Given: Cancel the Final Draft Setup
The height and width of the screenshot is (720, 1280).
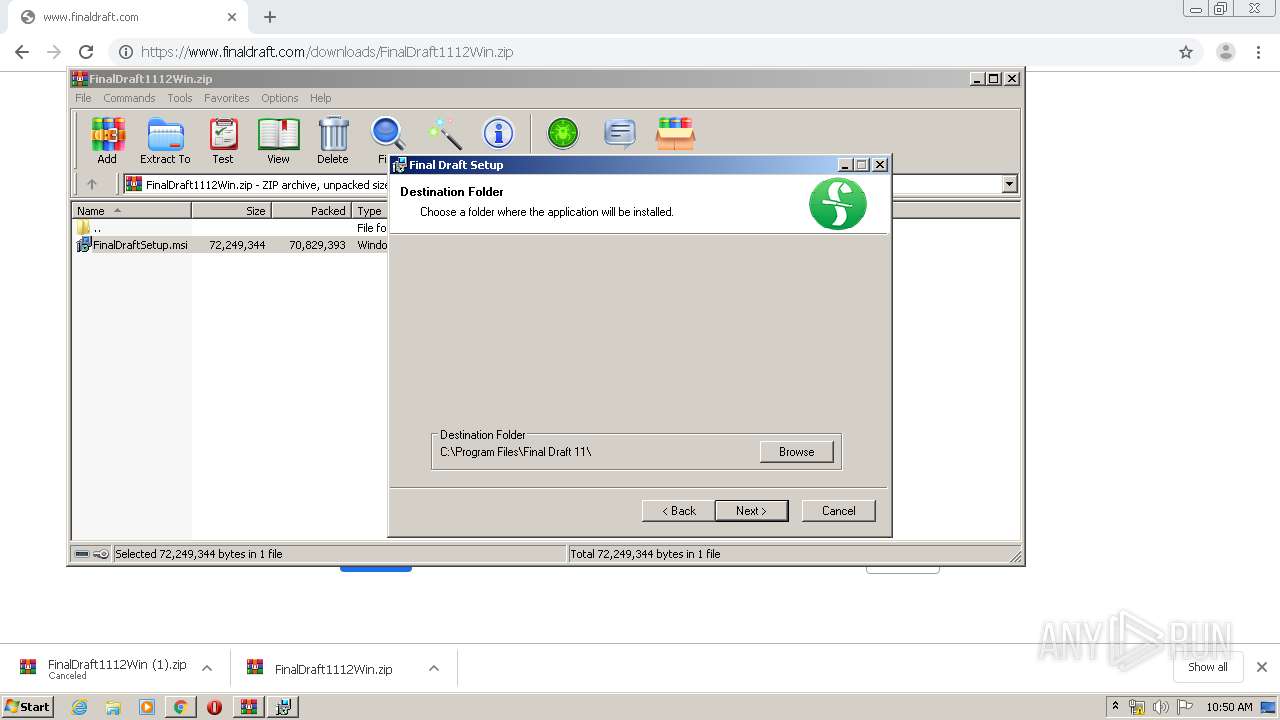Looking at the screenshot, I should tap(838, 511).
